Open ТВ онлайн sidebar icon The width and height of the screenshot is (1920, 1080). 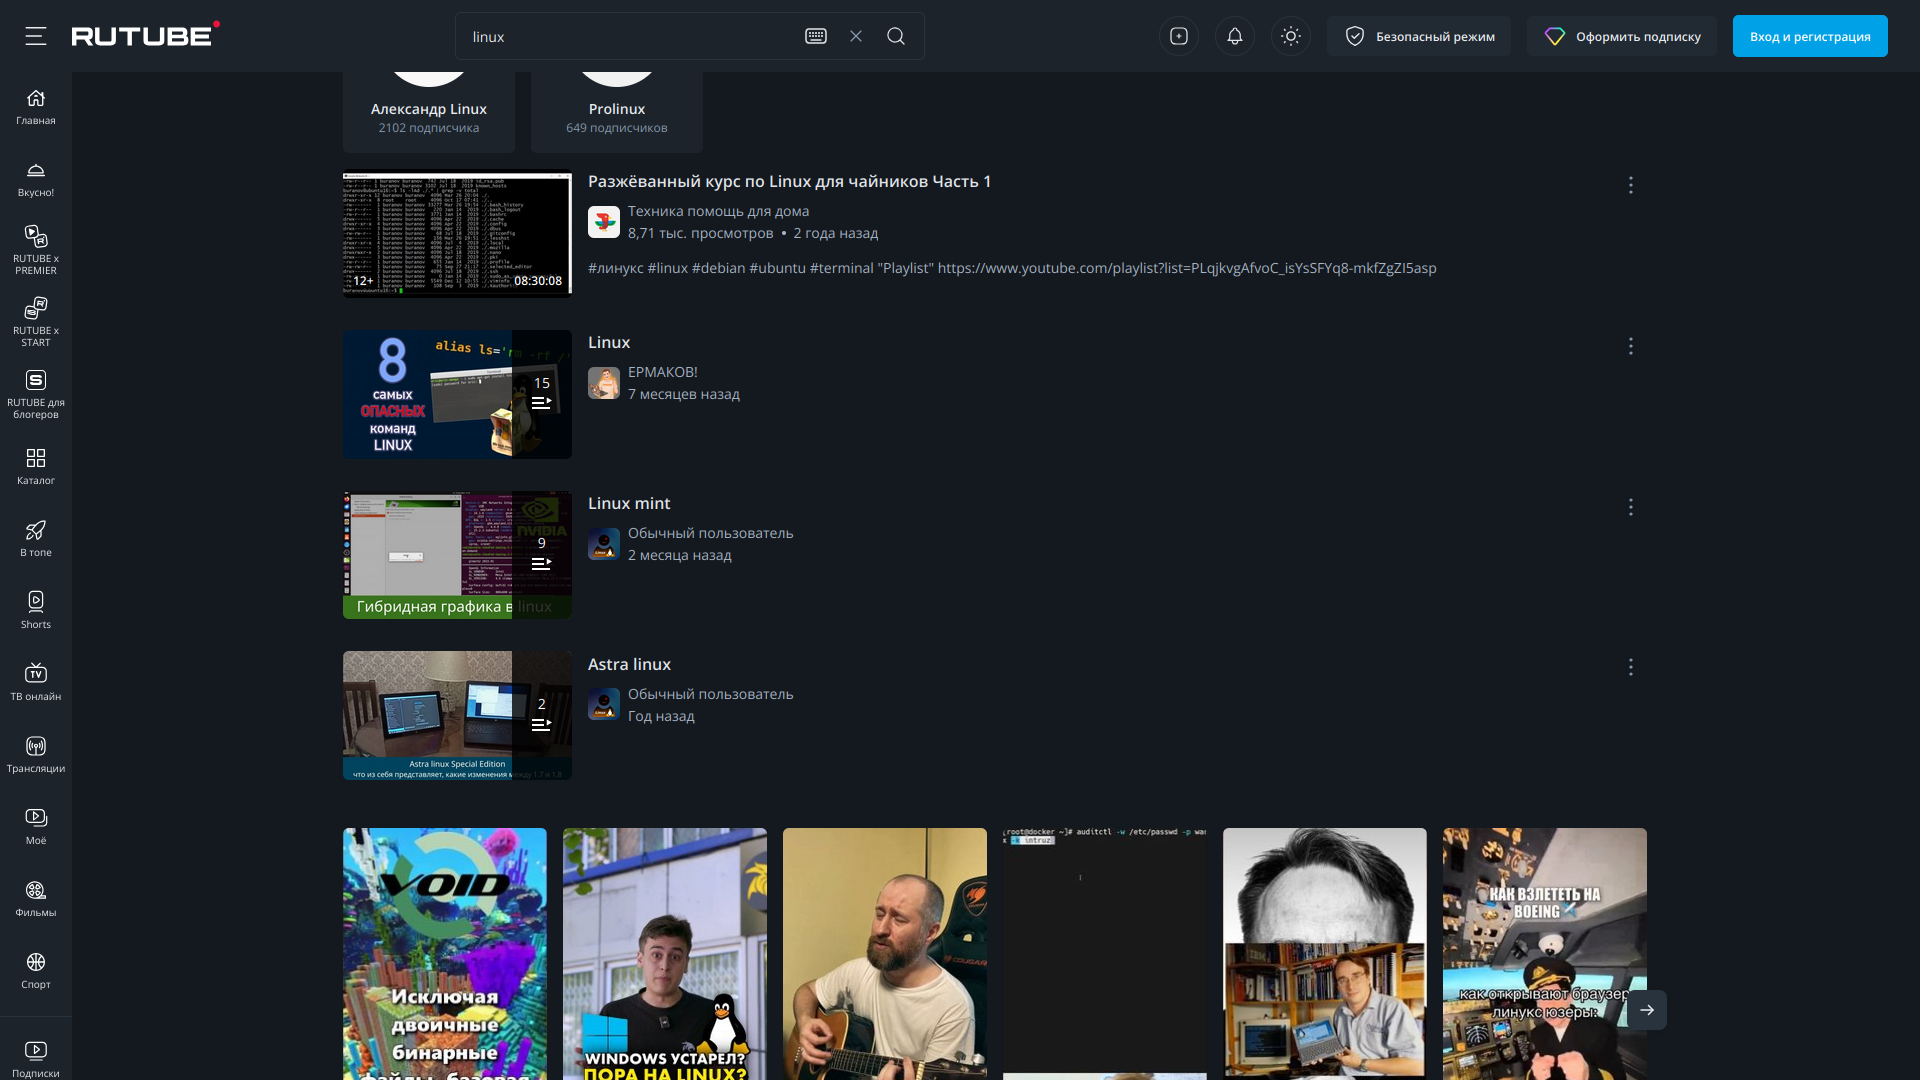coord(36,681)
